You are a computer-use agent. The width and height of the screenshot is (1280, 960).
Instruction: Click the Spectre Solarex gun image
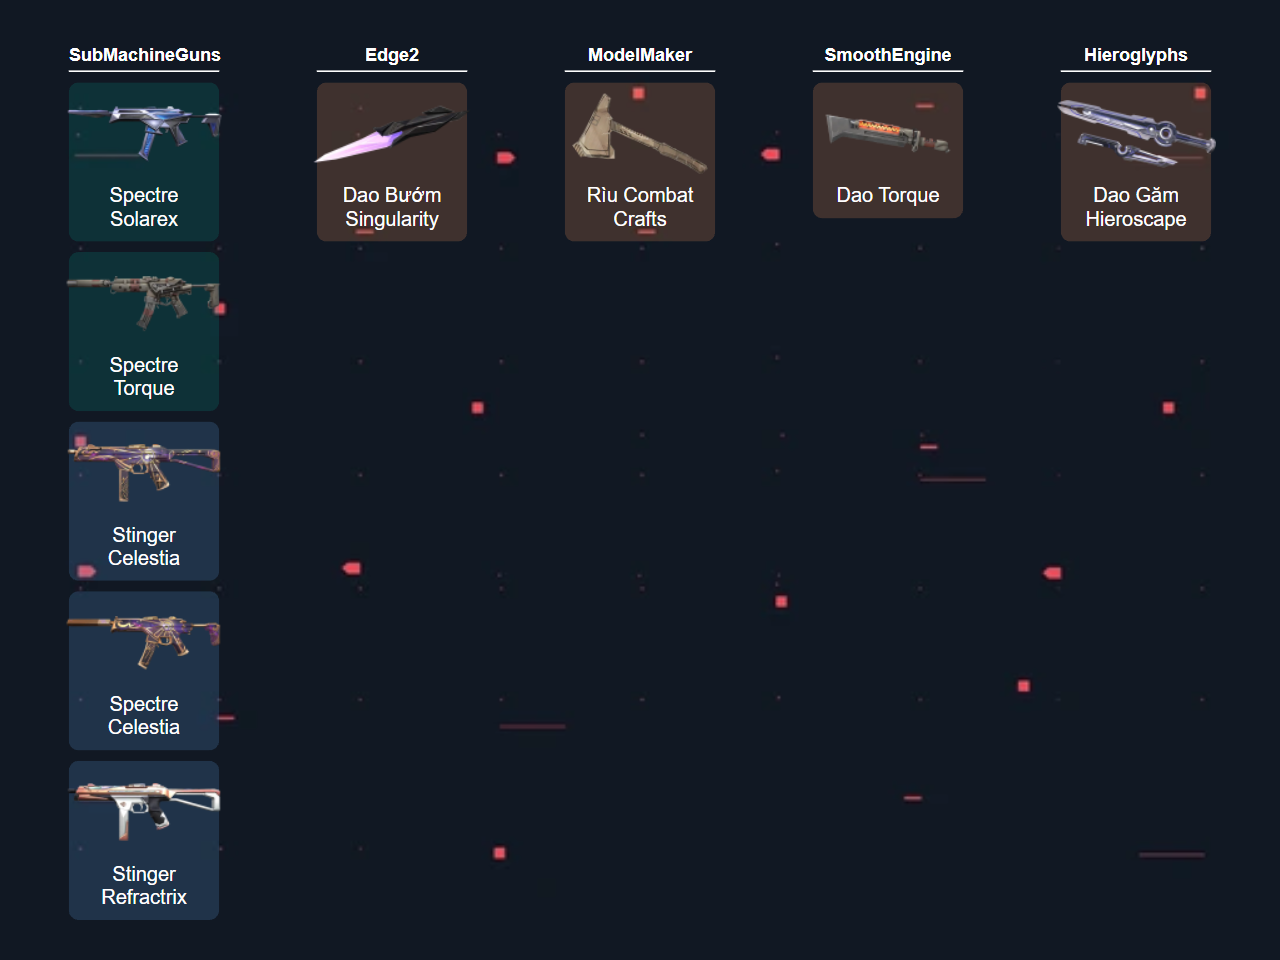144,132
